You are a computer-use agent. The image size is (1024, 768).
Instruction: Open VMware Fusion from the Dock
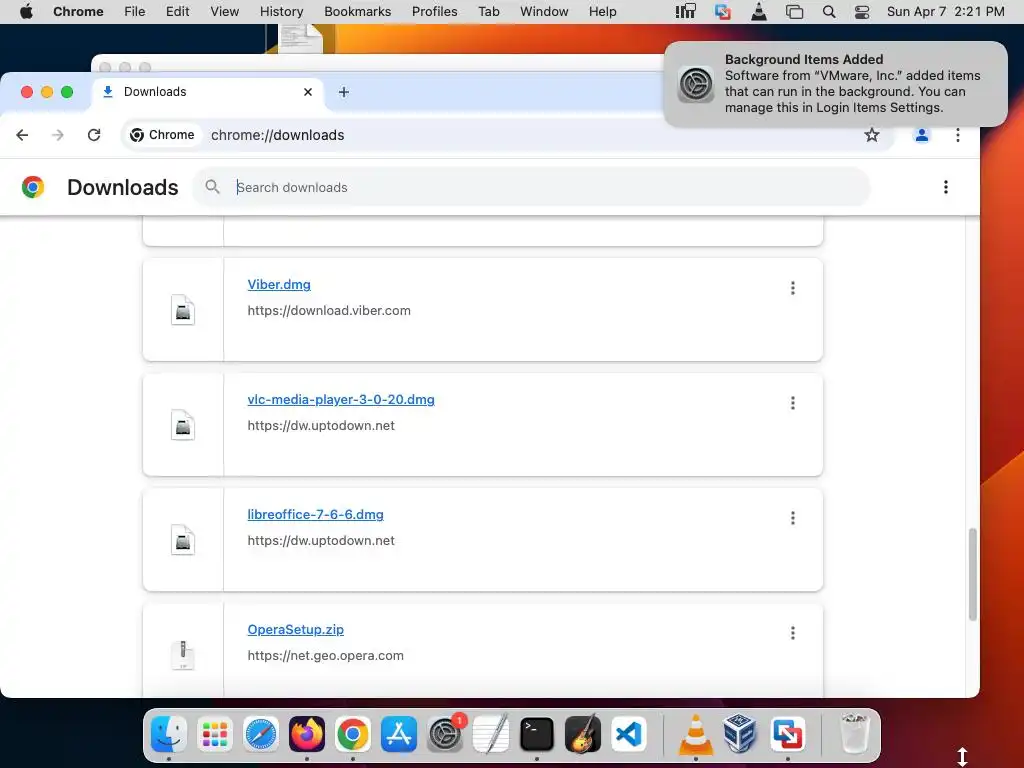[788, 734]
